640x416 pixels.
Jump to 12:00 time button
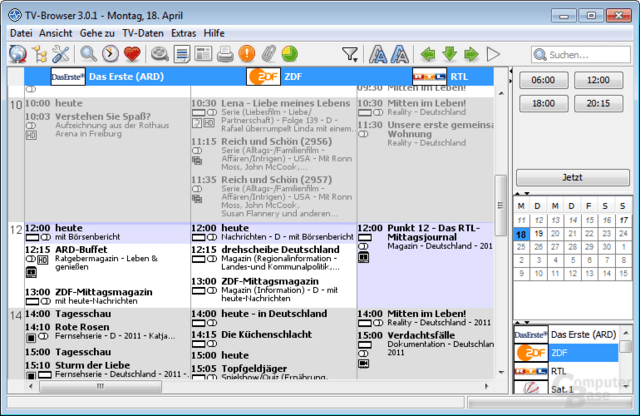pos(598,80)
